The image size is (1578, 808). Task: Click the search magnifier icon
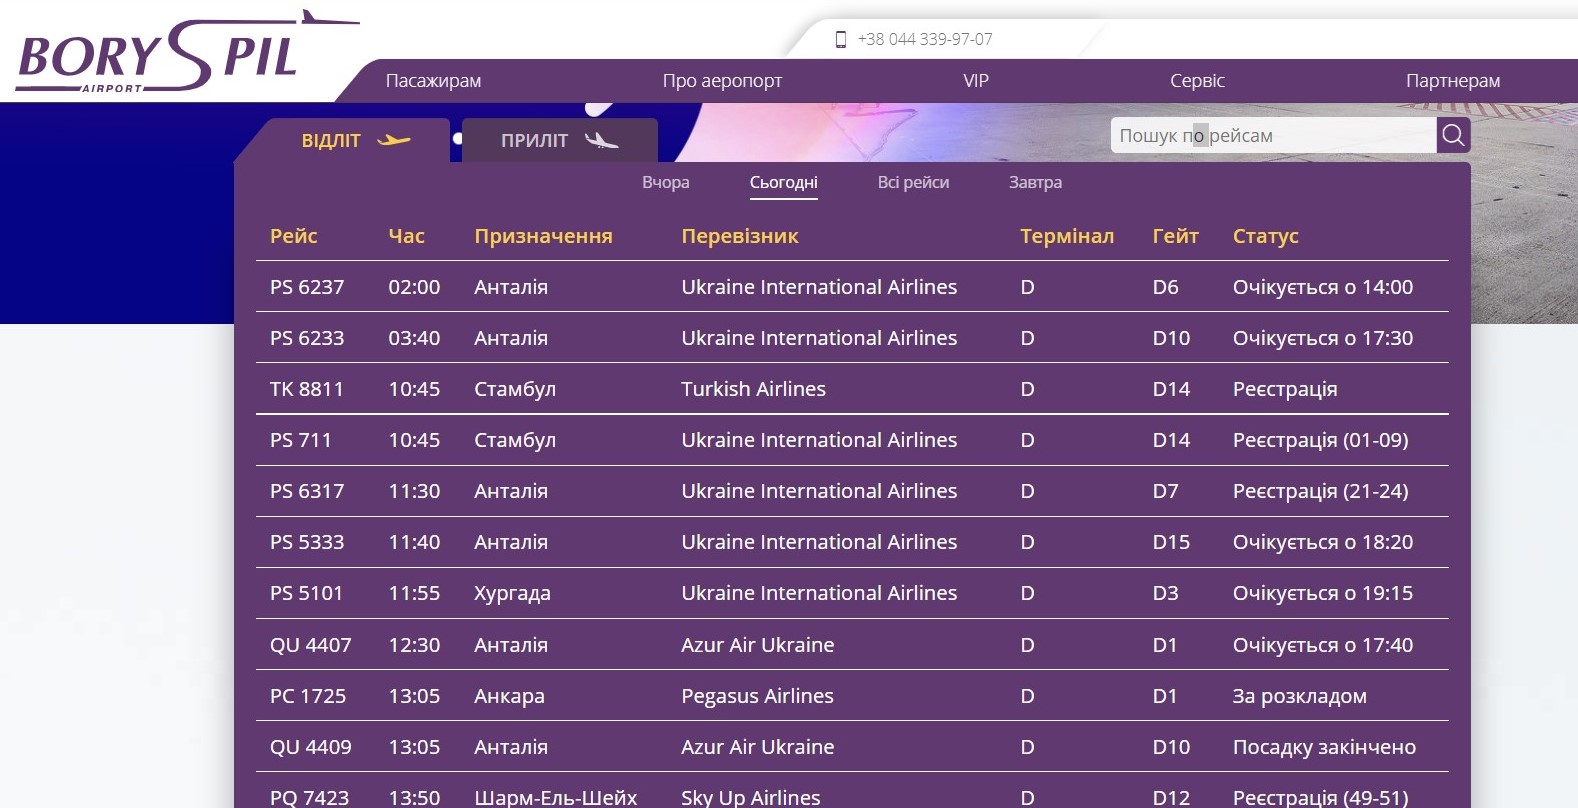click(x=1453, y=135)
